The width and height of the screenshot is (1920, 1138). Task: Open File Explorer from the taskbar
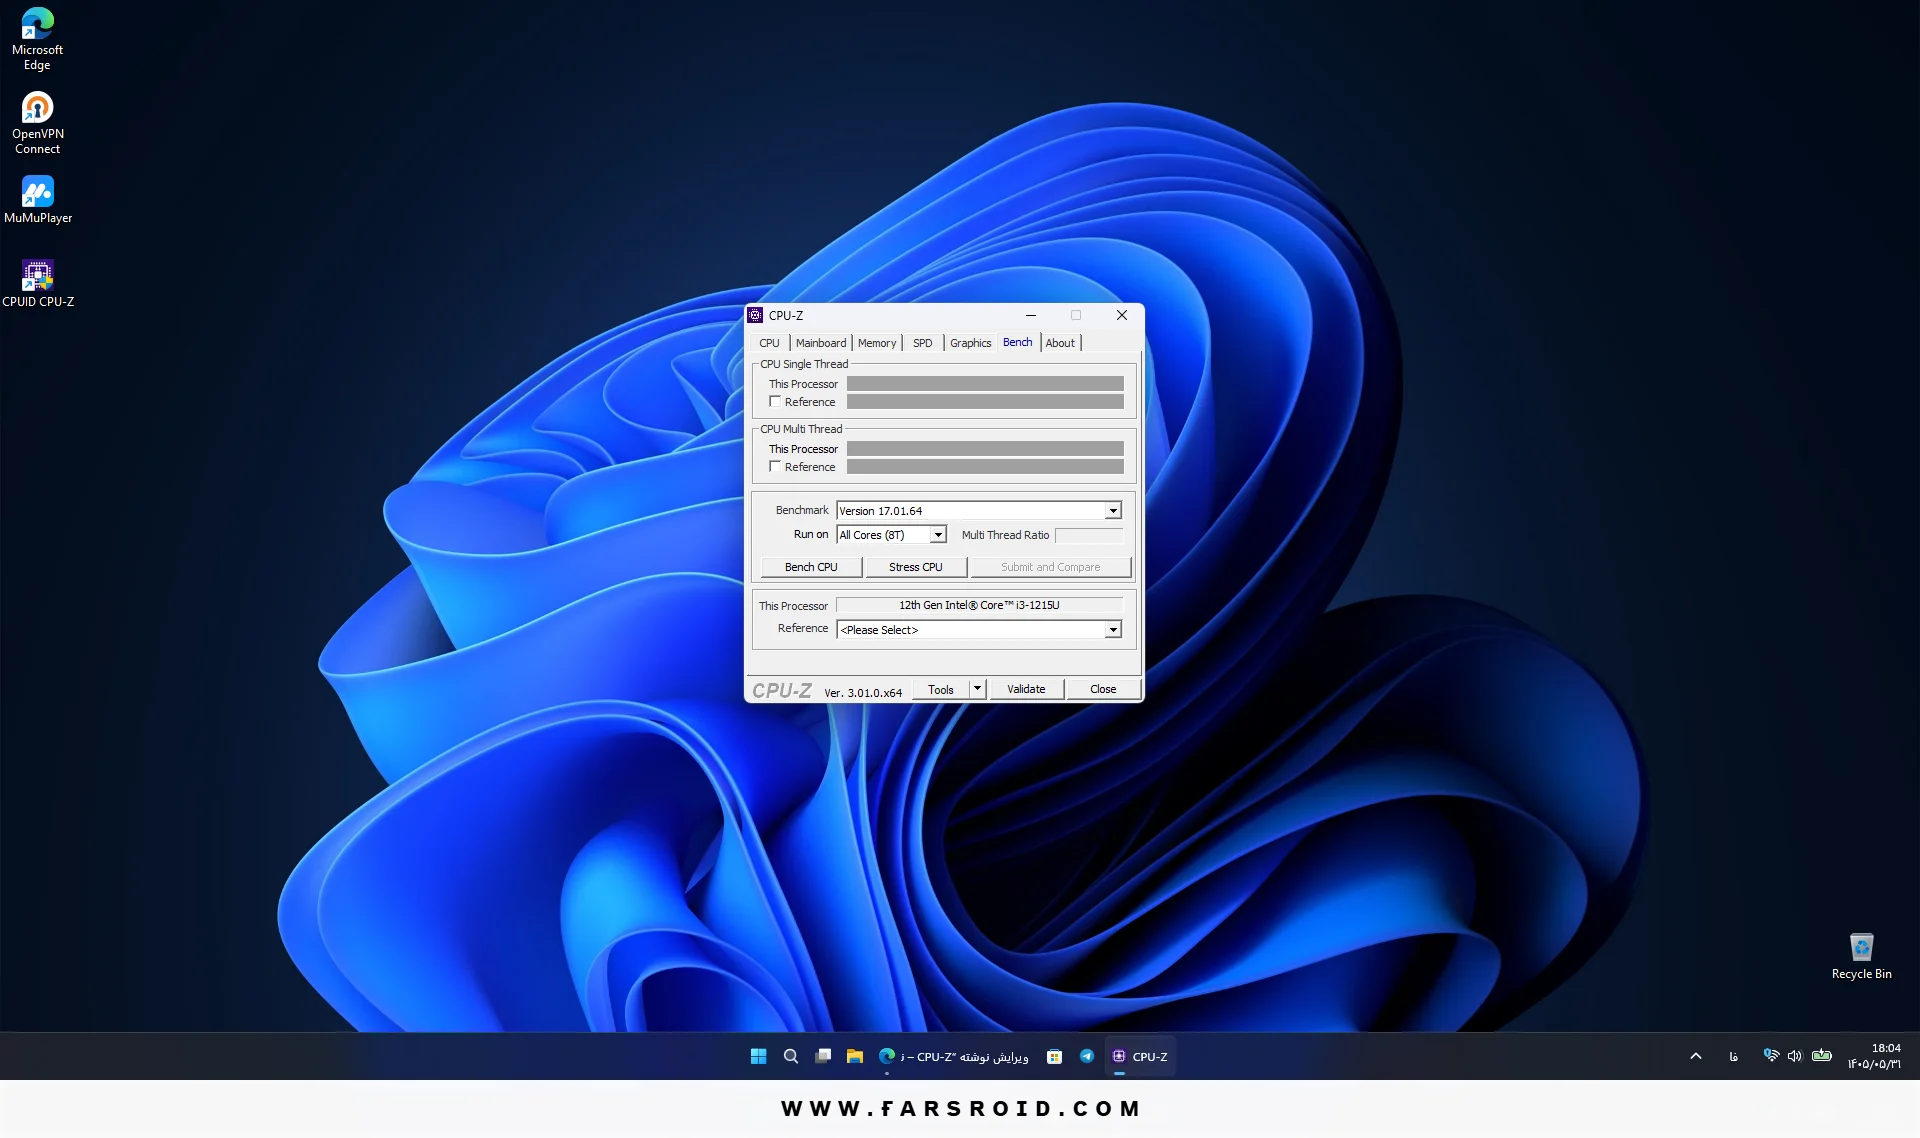click(x=854, y=1056)
